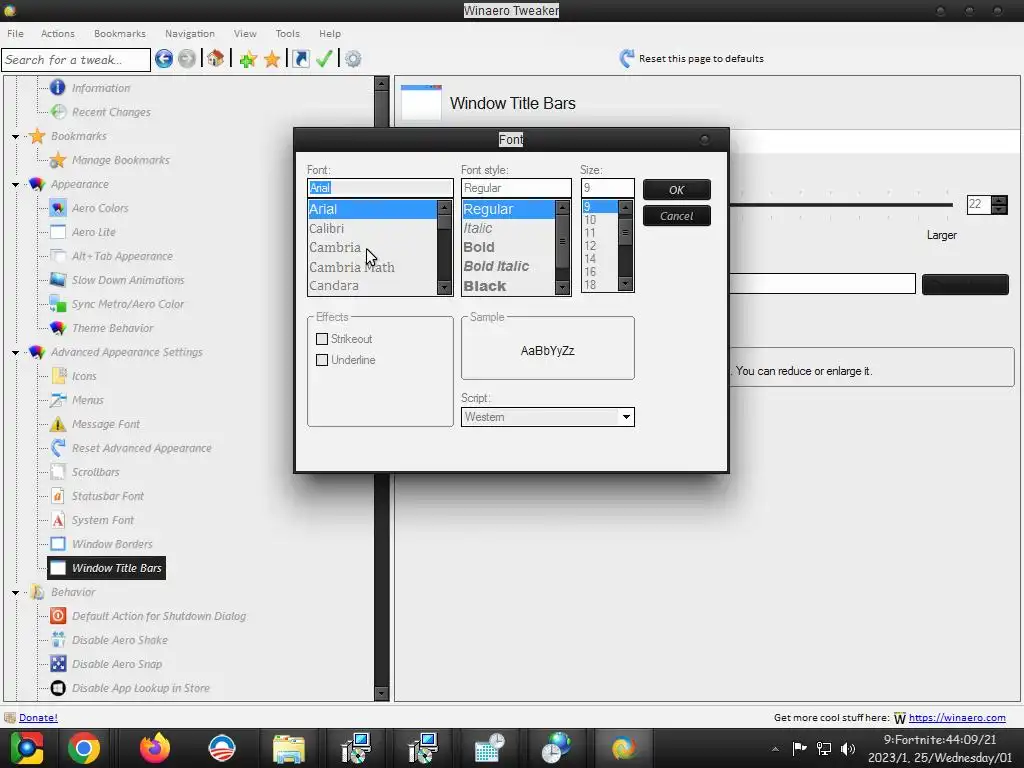Open Statusbar Font tree item
The width and height of the screenshot is (1024, 768).
(x=108, y=496)
